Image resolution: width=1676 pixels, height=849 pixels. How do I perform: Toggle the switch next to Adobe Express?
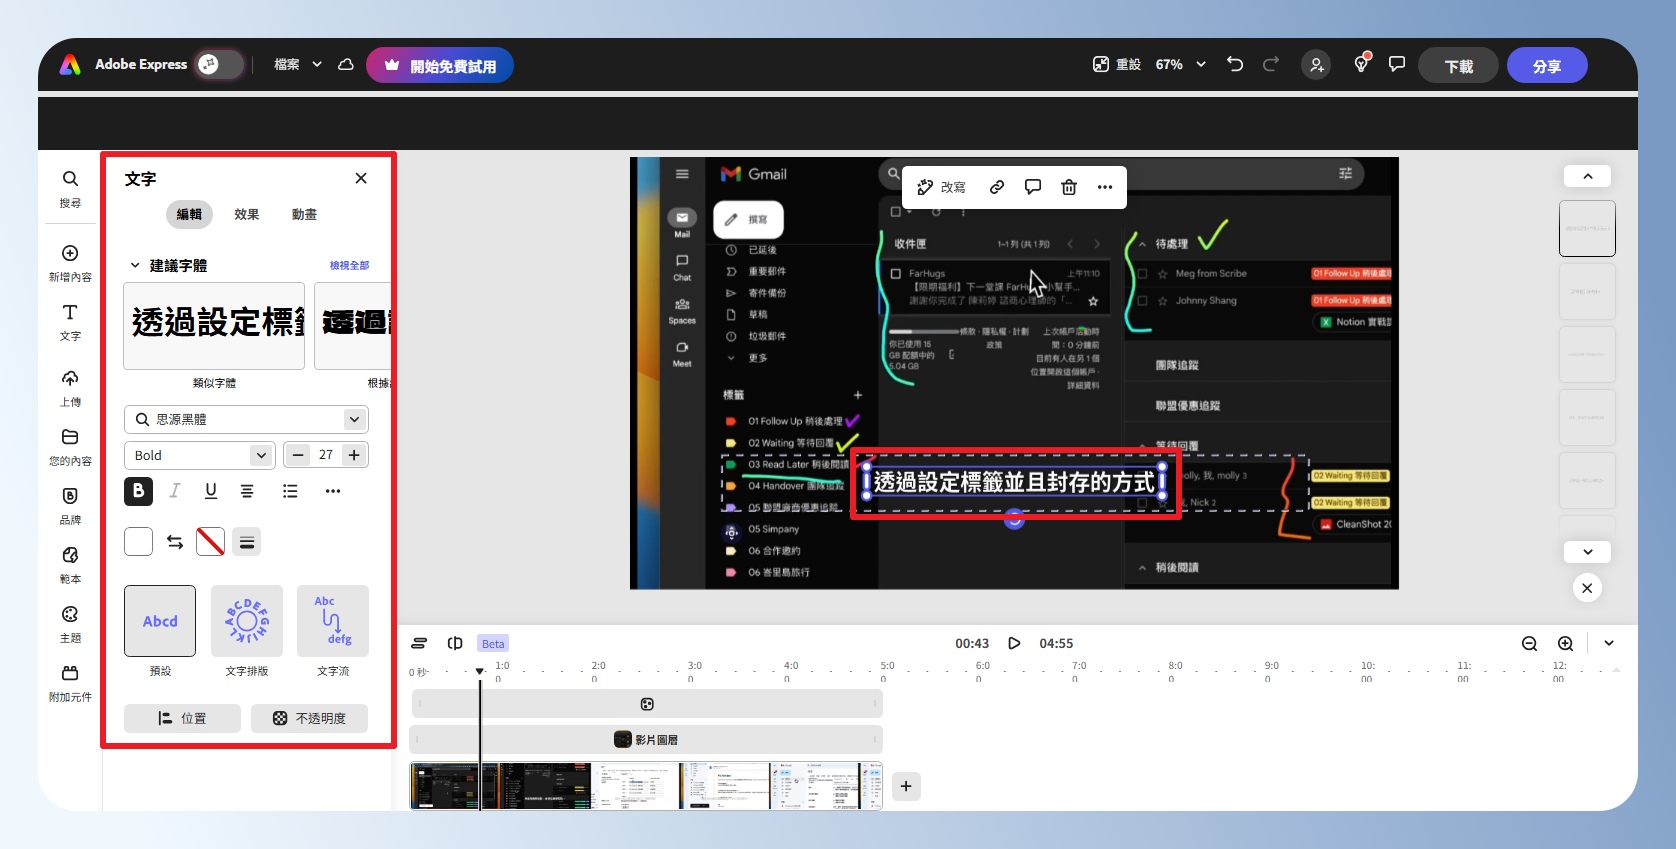(219, 64)
